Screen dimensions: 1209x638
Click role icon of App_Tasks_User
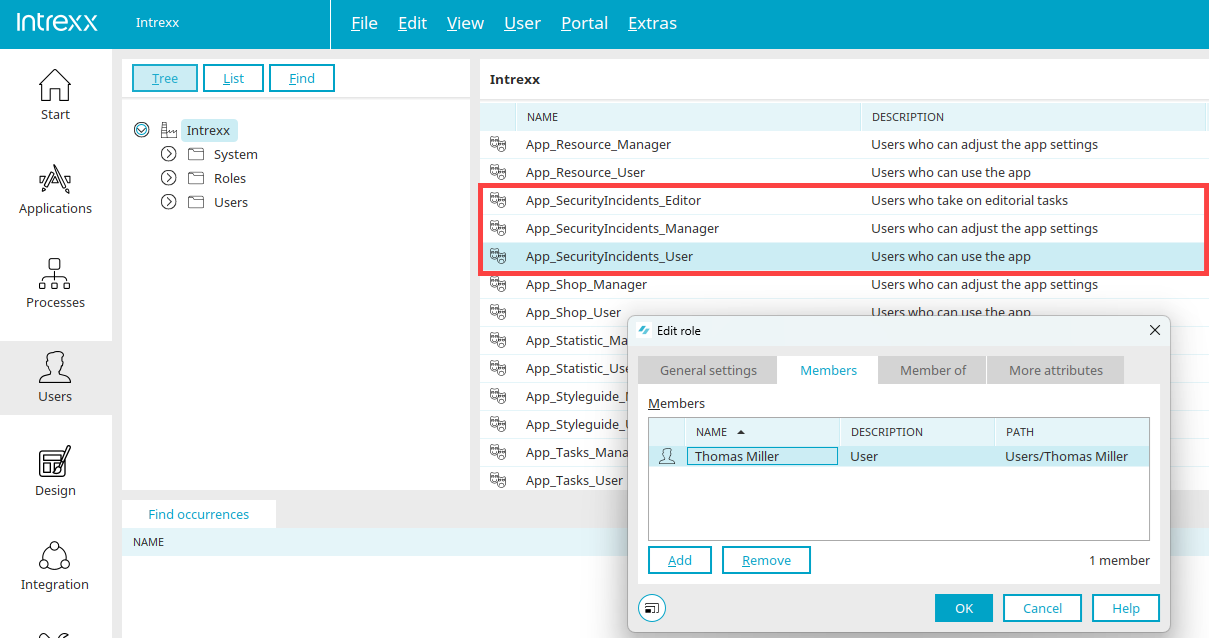[498, 480]
